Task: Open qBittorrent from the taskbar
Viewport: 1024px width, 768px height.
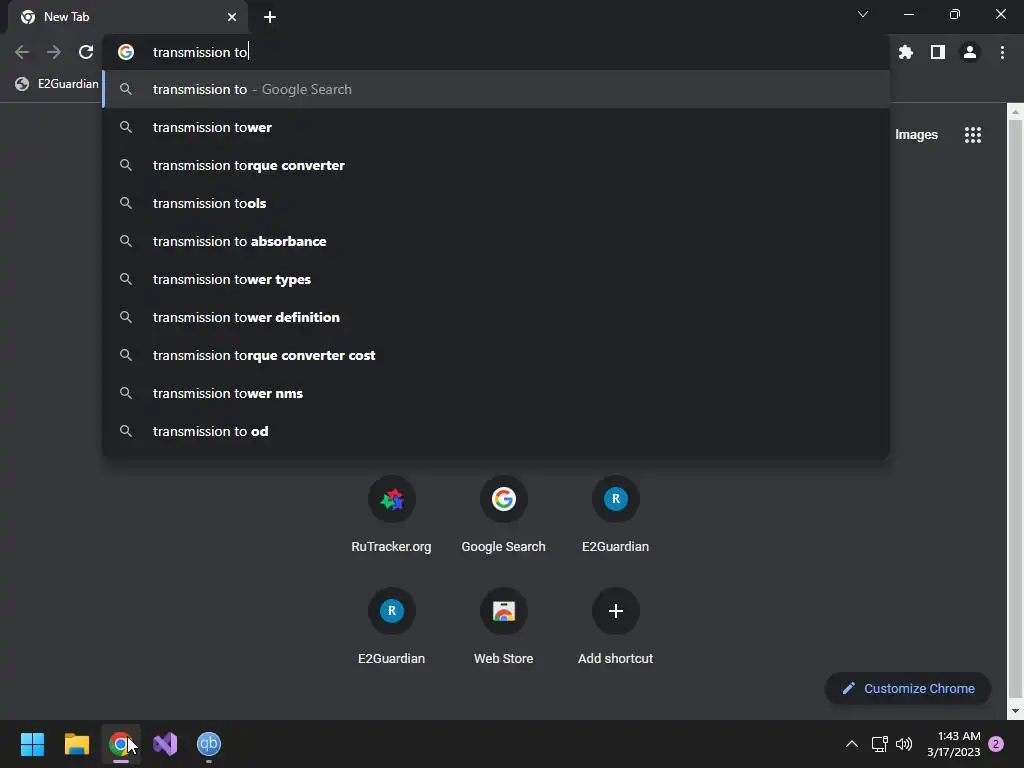Action: click(209, 744)
